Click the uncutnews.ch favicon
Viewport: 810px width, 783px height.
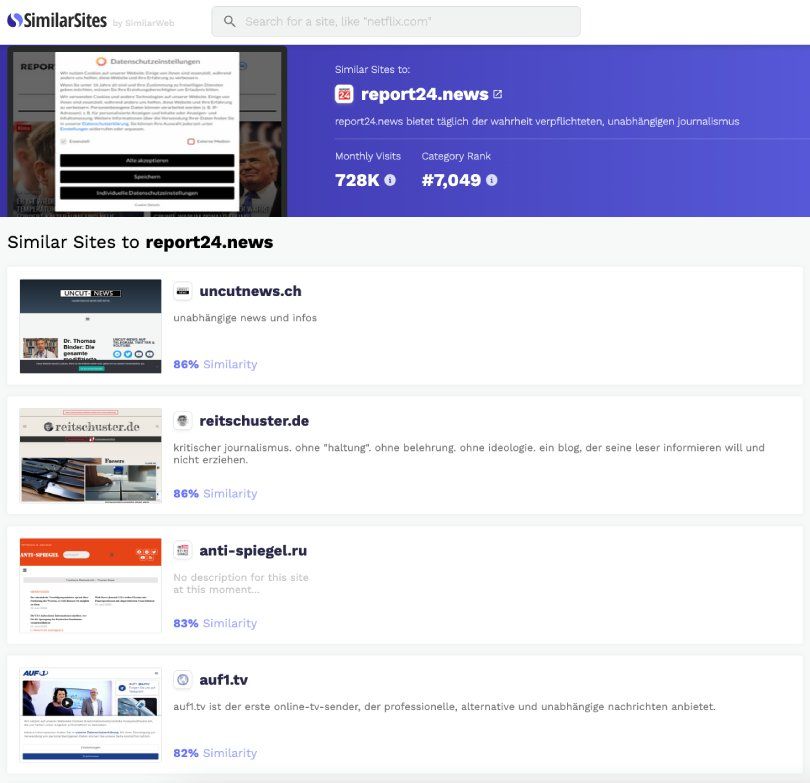click(x=183, y=291)
